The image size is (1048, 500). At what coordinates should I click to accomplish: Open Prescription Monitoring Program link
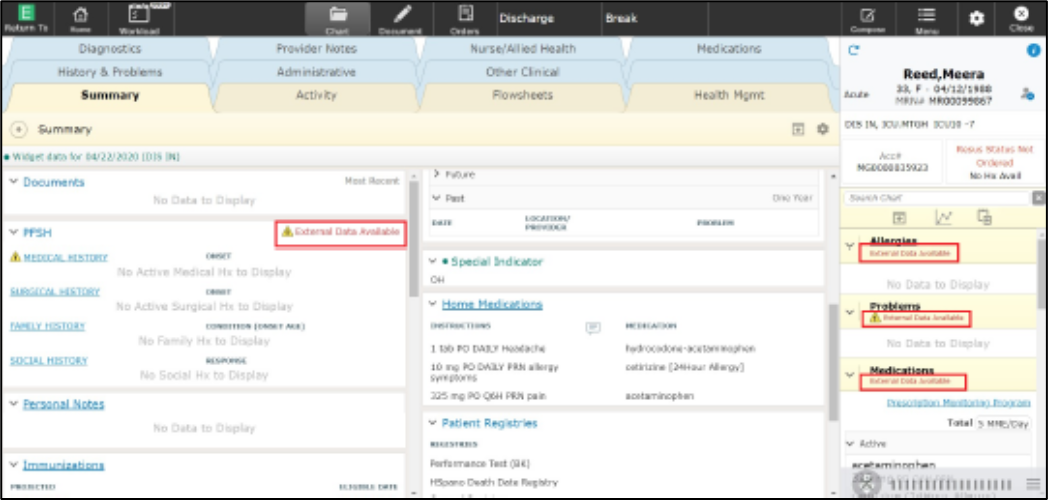958,402
